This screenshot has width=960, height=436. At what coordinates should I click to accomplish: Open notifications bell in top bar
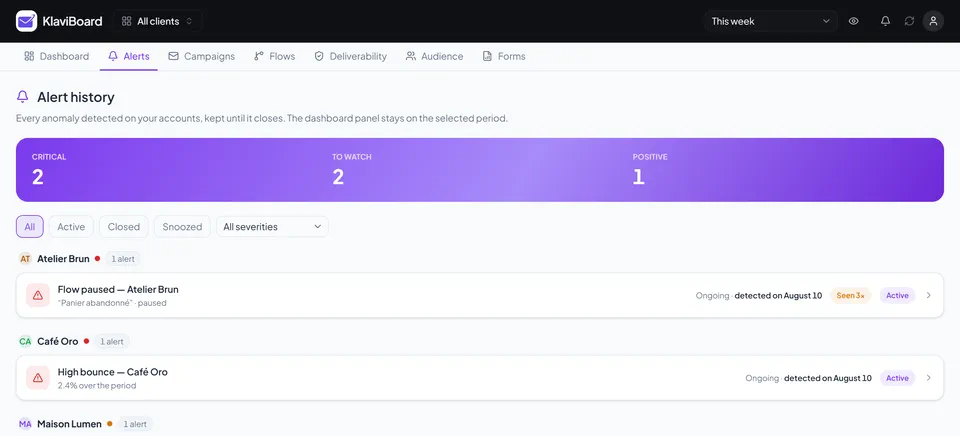tap(885, 21)
